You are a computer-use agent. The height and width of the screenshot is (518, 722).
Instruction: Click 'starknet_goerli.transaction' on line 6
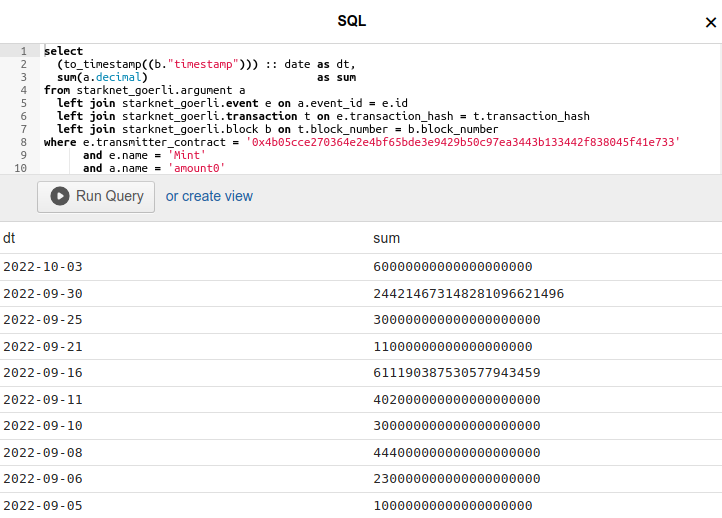pyautogui.click(x=210, y=116)
